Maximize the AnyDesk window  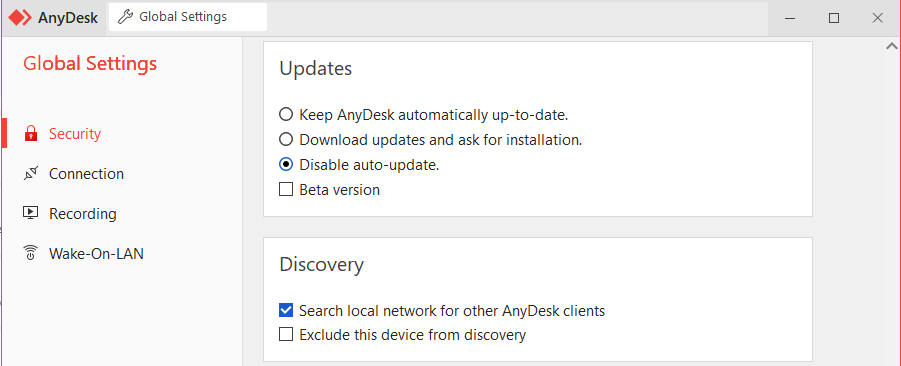[x=834, y=18]
